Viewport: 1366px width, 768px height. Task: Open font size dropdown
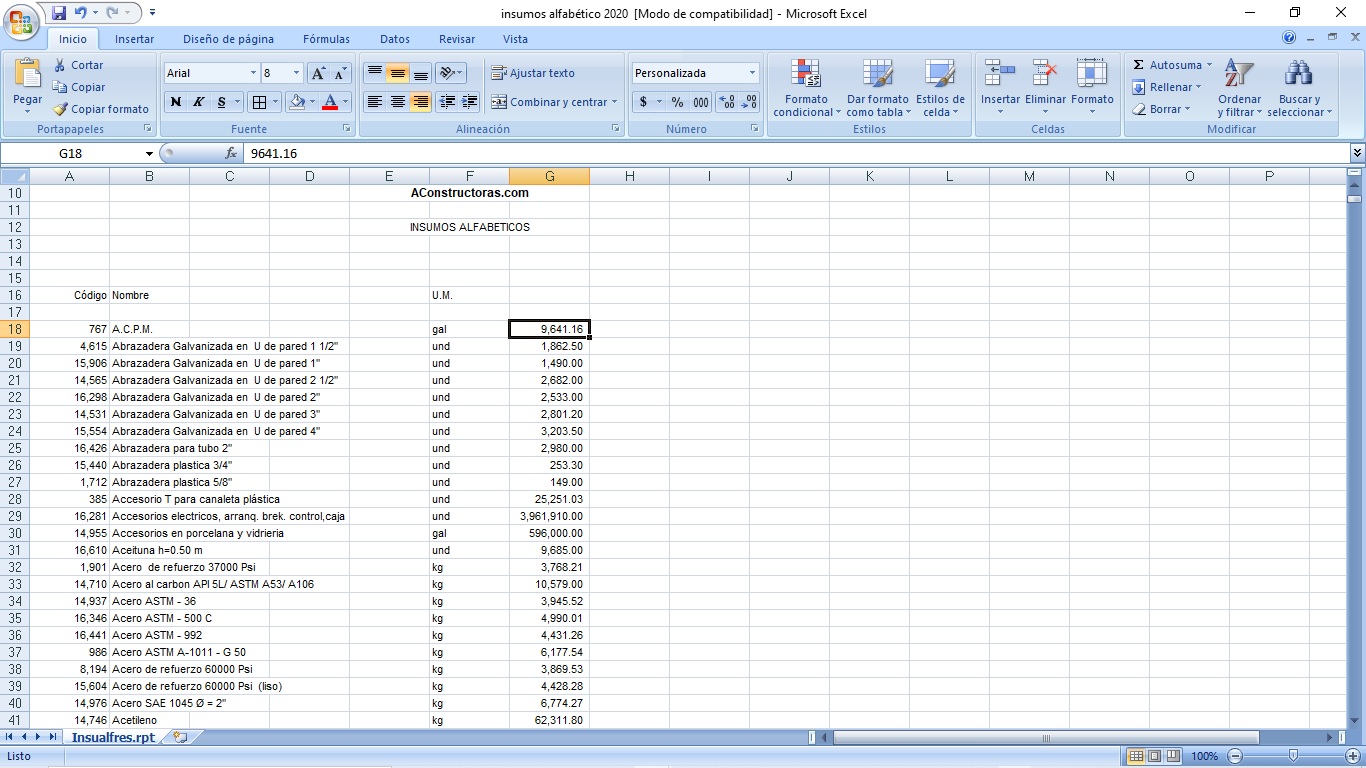(x=297, y=73)
